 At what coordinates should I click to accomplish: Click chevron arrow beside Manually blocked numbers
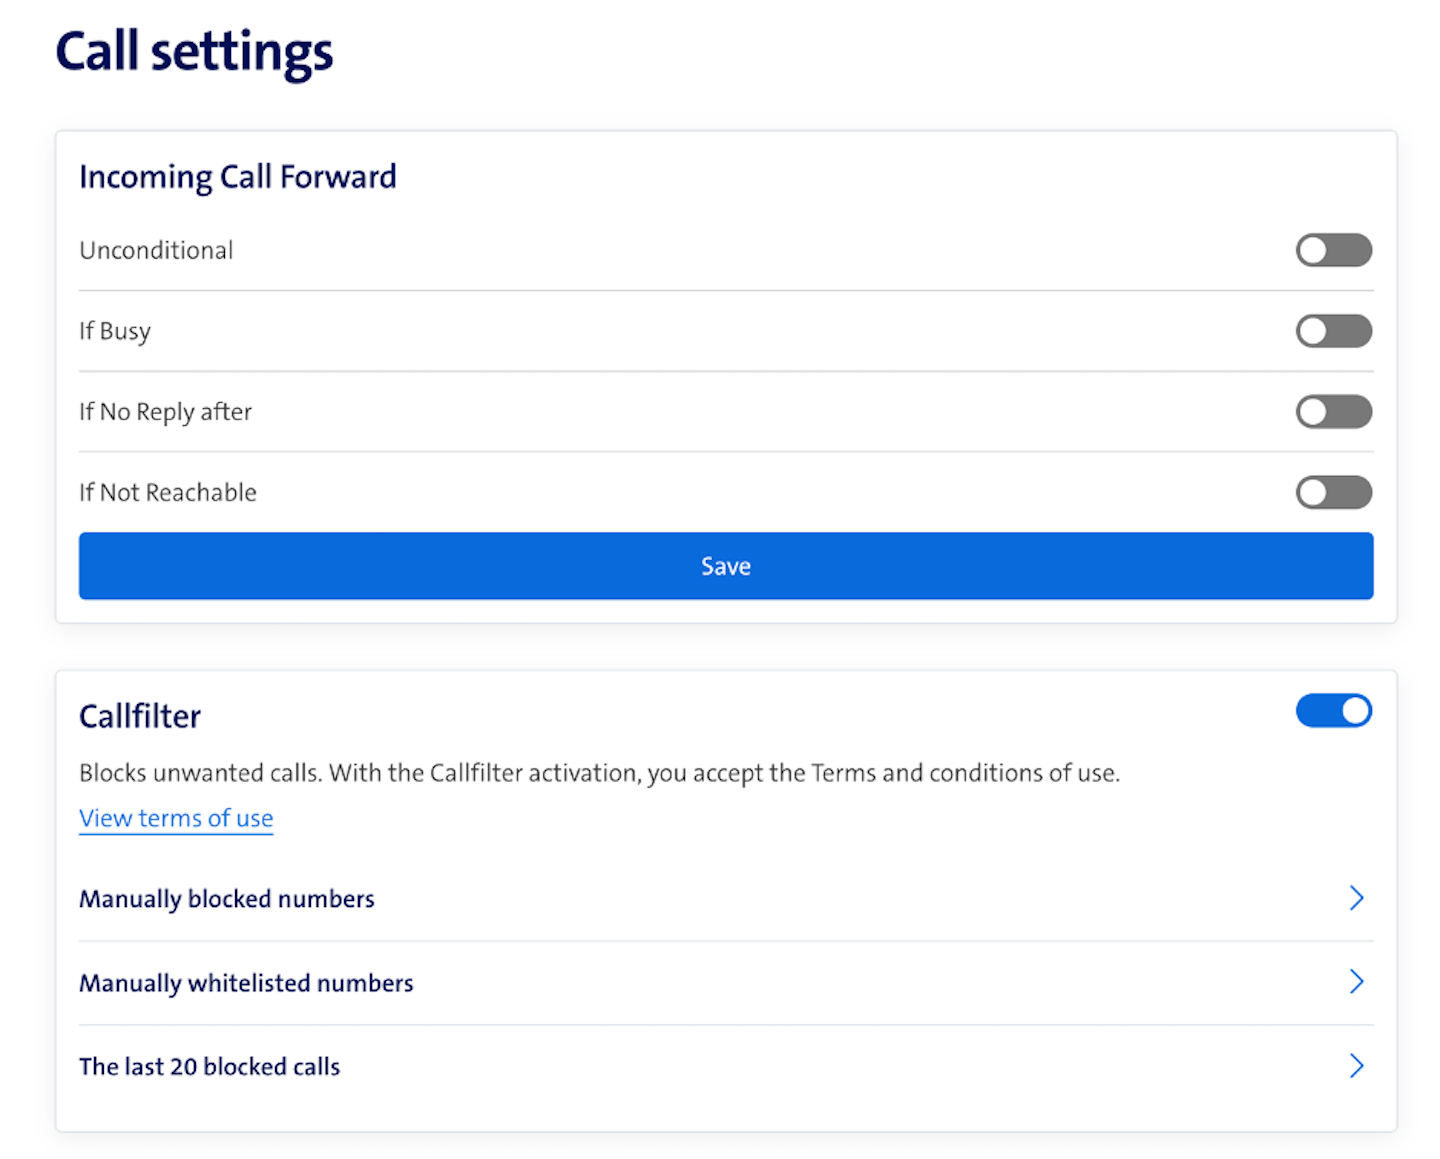click(x=1356, y=898)
